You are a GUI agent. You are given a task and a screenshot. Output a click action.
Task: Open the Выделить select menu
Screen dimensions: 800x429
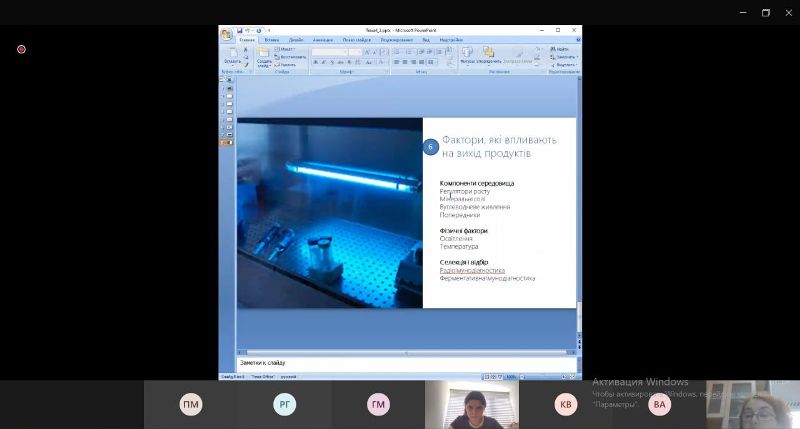[x=564, y=65]
